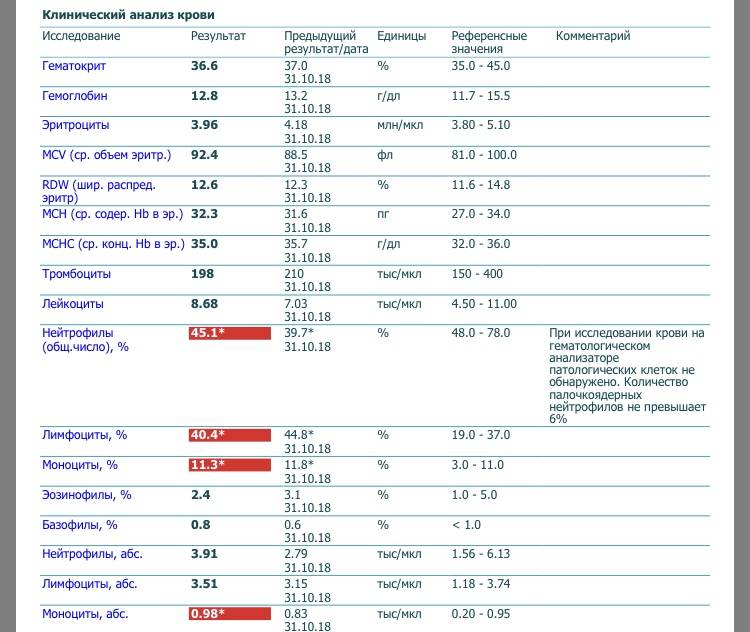
Task: Open MCV (ср. объем эритр.) link
Action: pos(106,155)
